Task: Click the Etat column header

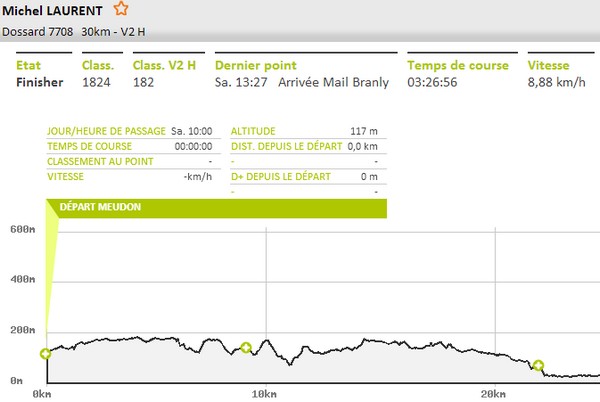Action: point(29,66)
